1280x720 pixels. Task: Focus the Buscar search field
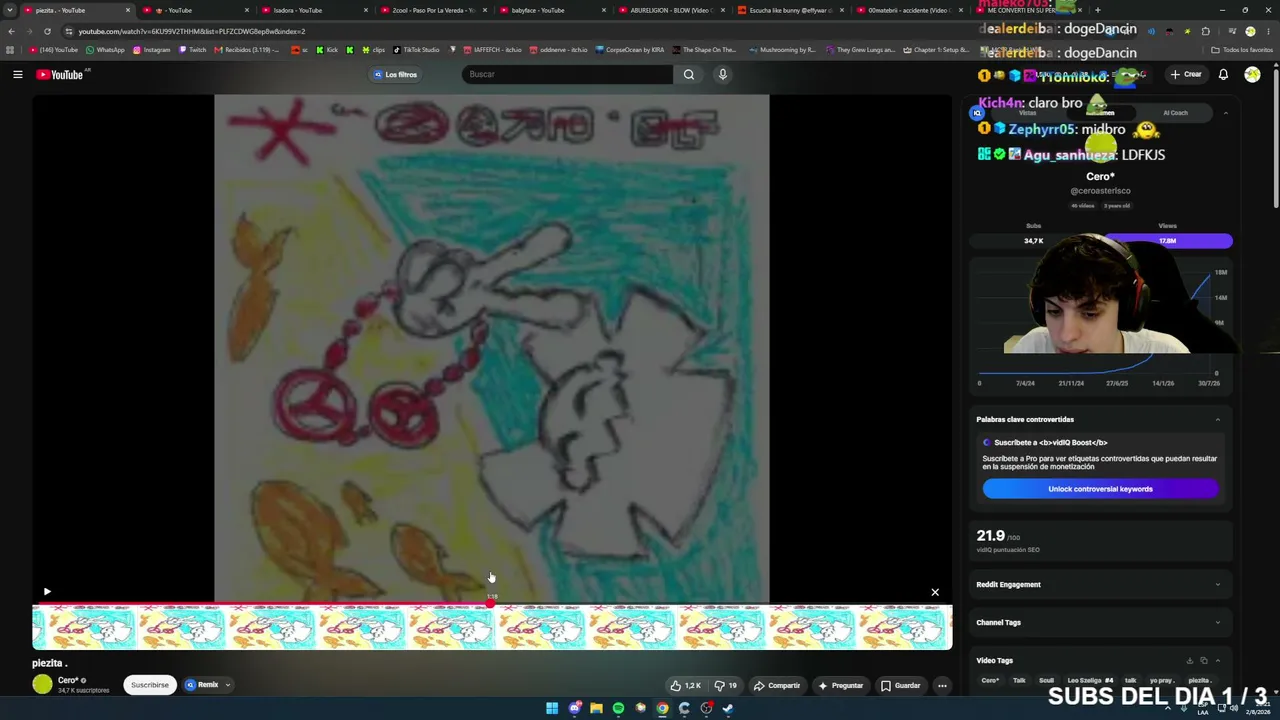[x=568, y=74]
